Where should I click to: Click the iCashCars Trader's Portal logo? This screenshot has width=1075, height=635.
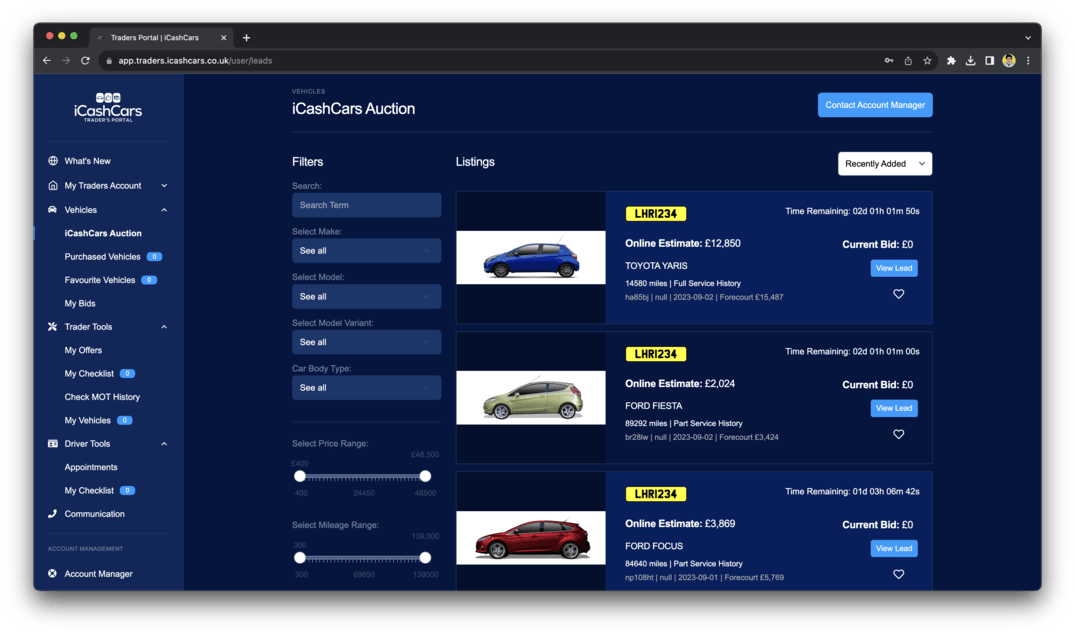(108, 108)
